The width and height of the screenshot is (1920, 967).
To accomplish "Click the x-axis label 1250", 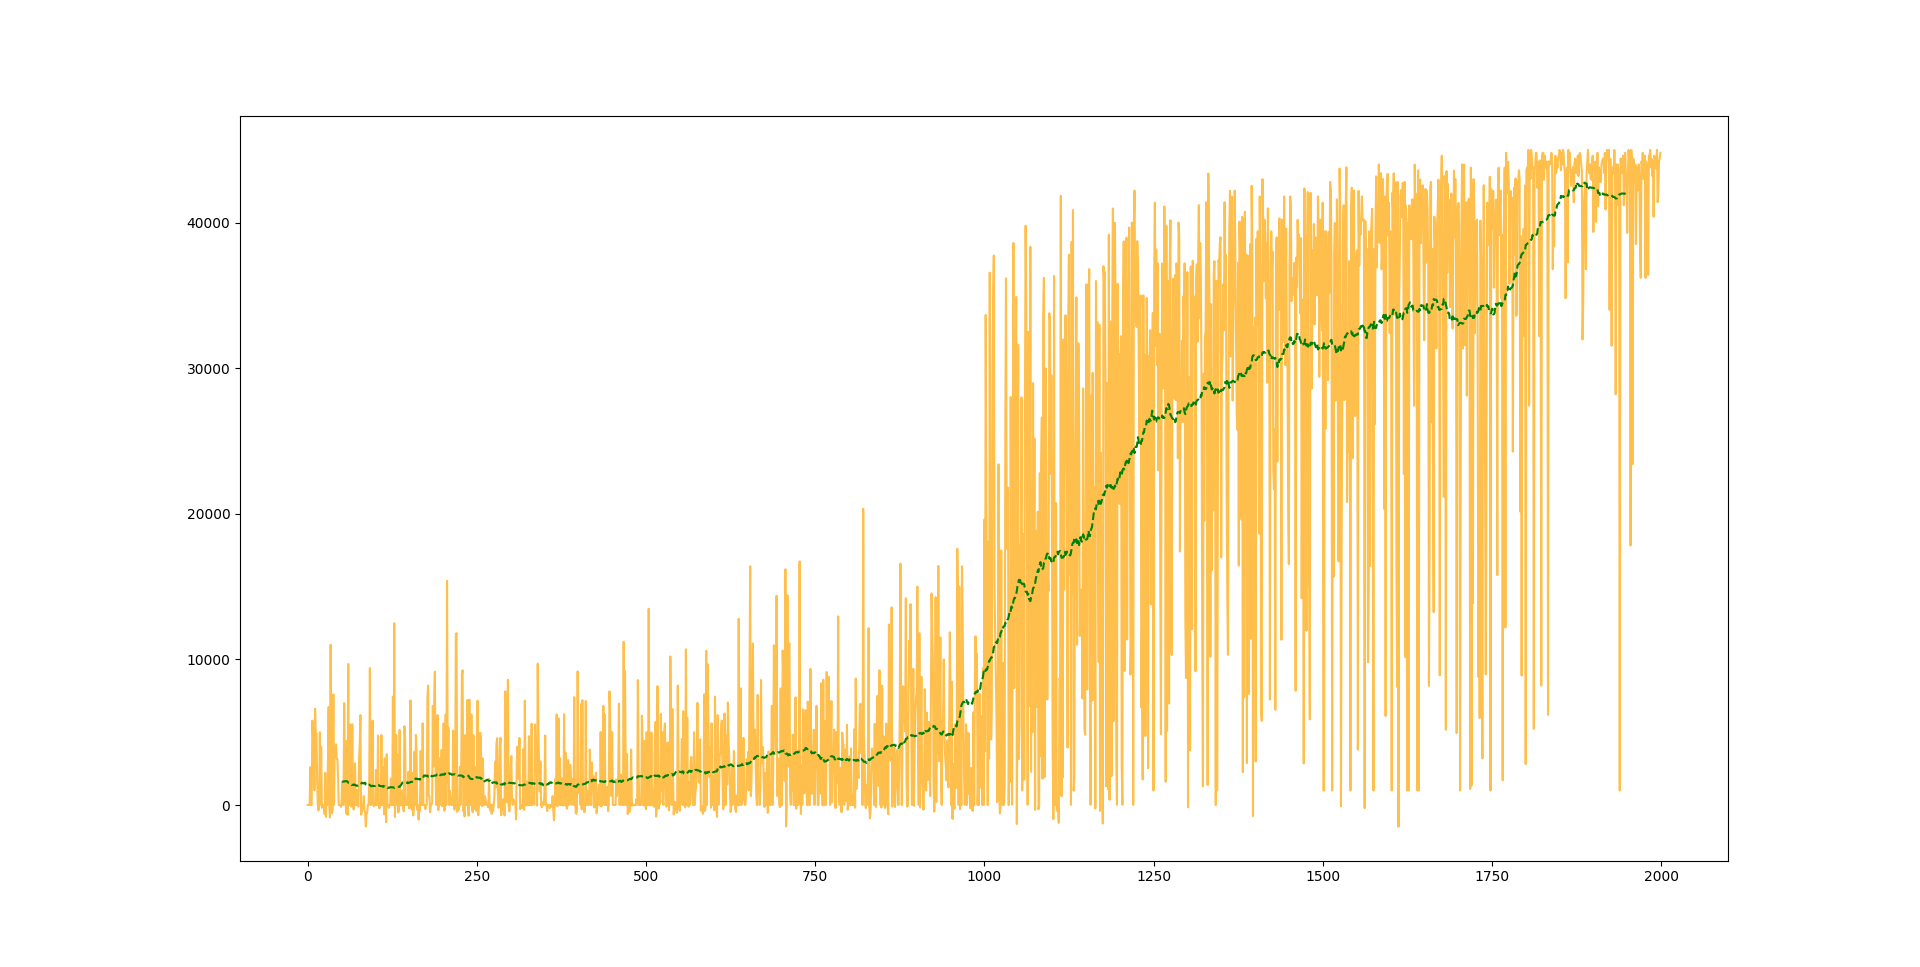I will [1154, 877].
